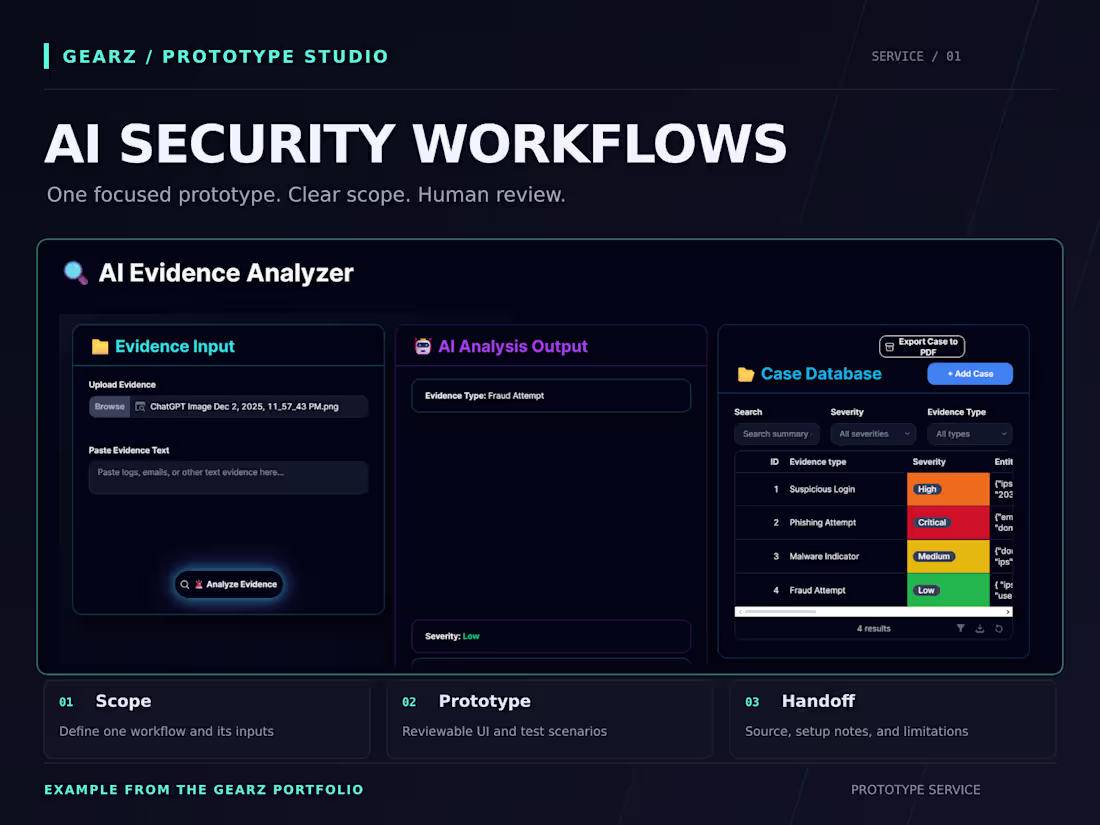The height and width of the screenshot is (825, 1100).
Task: Open the All types evidence dropdown
Action: (x=970, y=434)
